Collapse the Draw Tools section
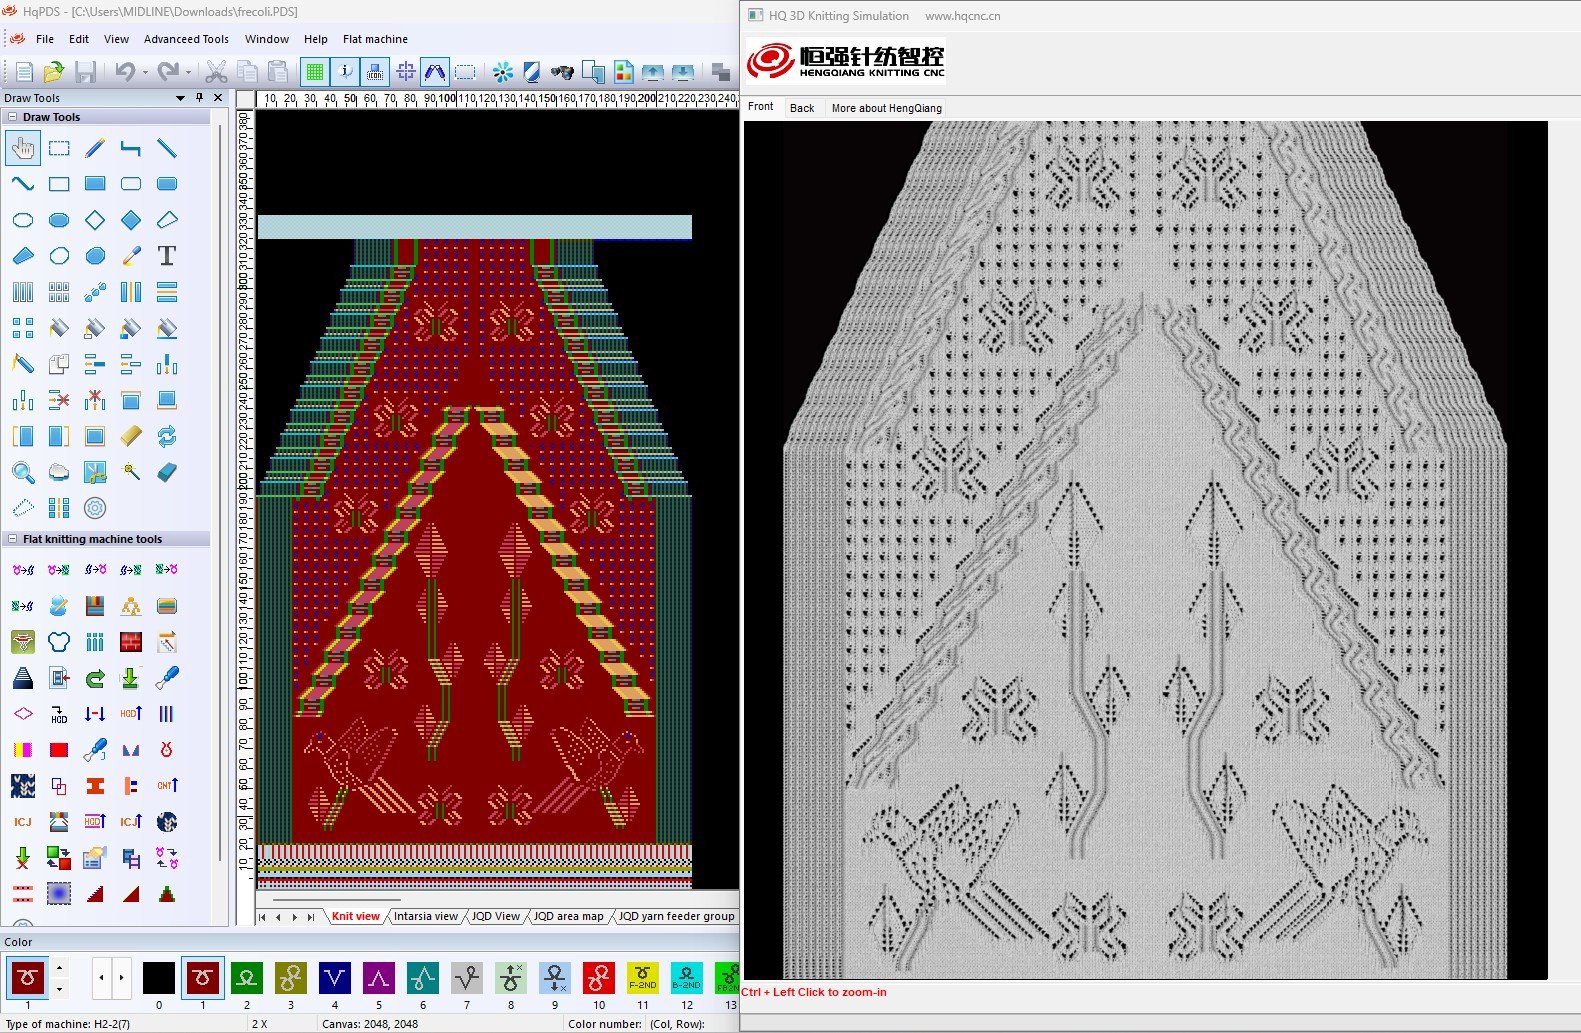The width and height of the screenshot is (1581, 1033). 12,117
